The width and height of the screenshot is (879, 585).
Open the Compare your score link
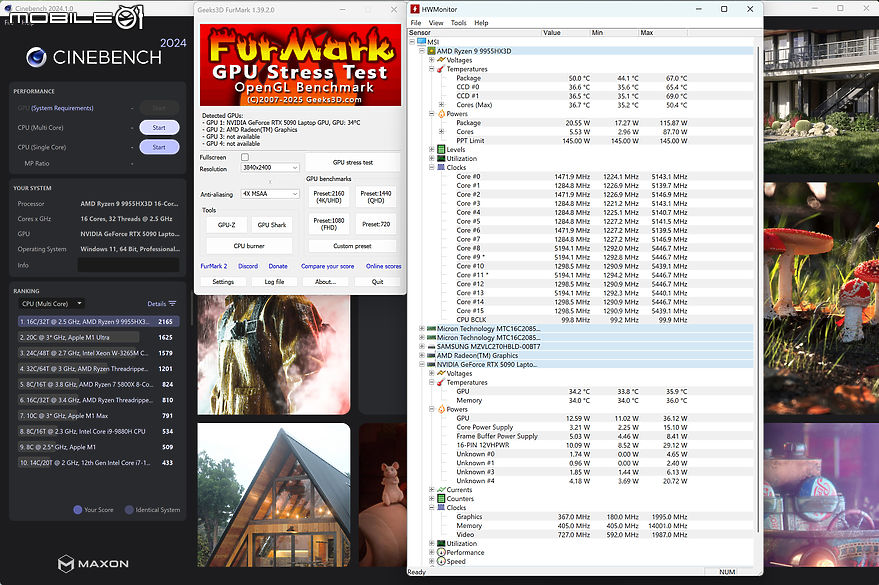[327, 266]
